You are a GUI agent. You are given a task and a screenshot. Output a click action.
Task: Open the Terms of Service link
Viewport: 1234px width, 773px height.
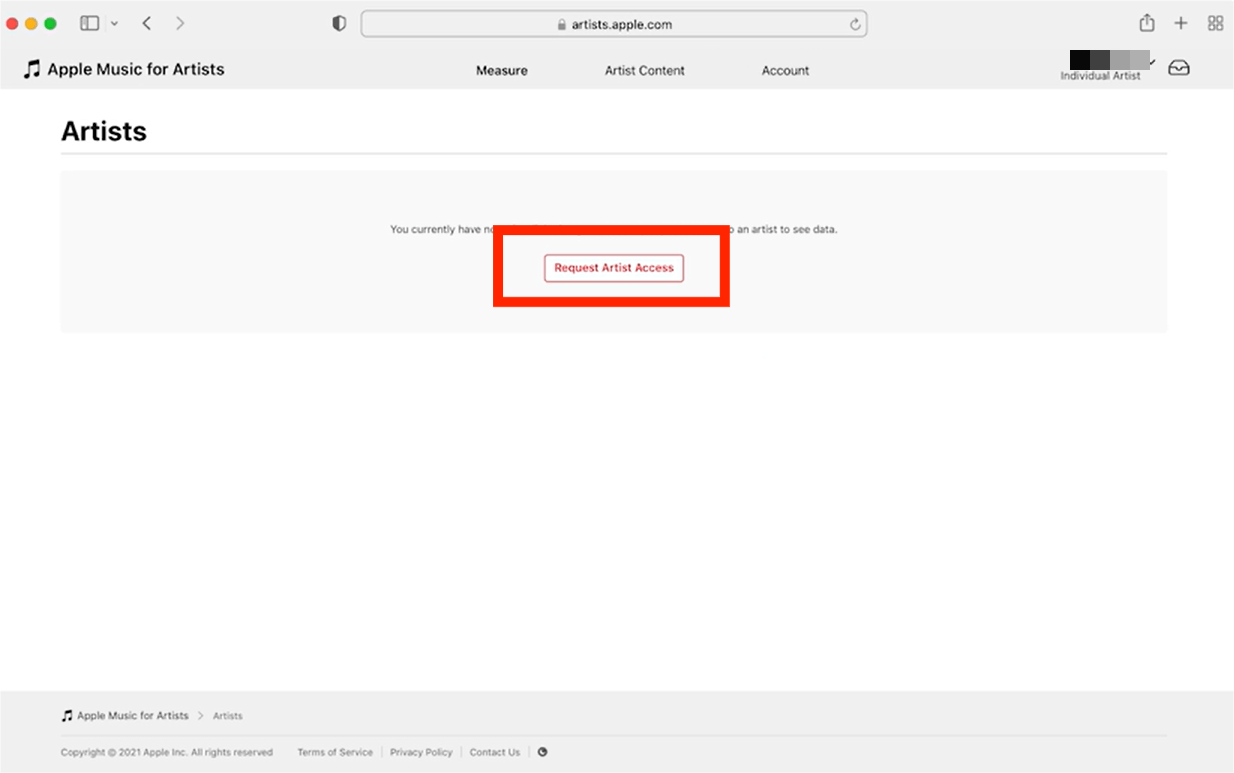tap(335, 752)
